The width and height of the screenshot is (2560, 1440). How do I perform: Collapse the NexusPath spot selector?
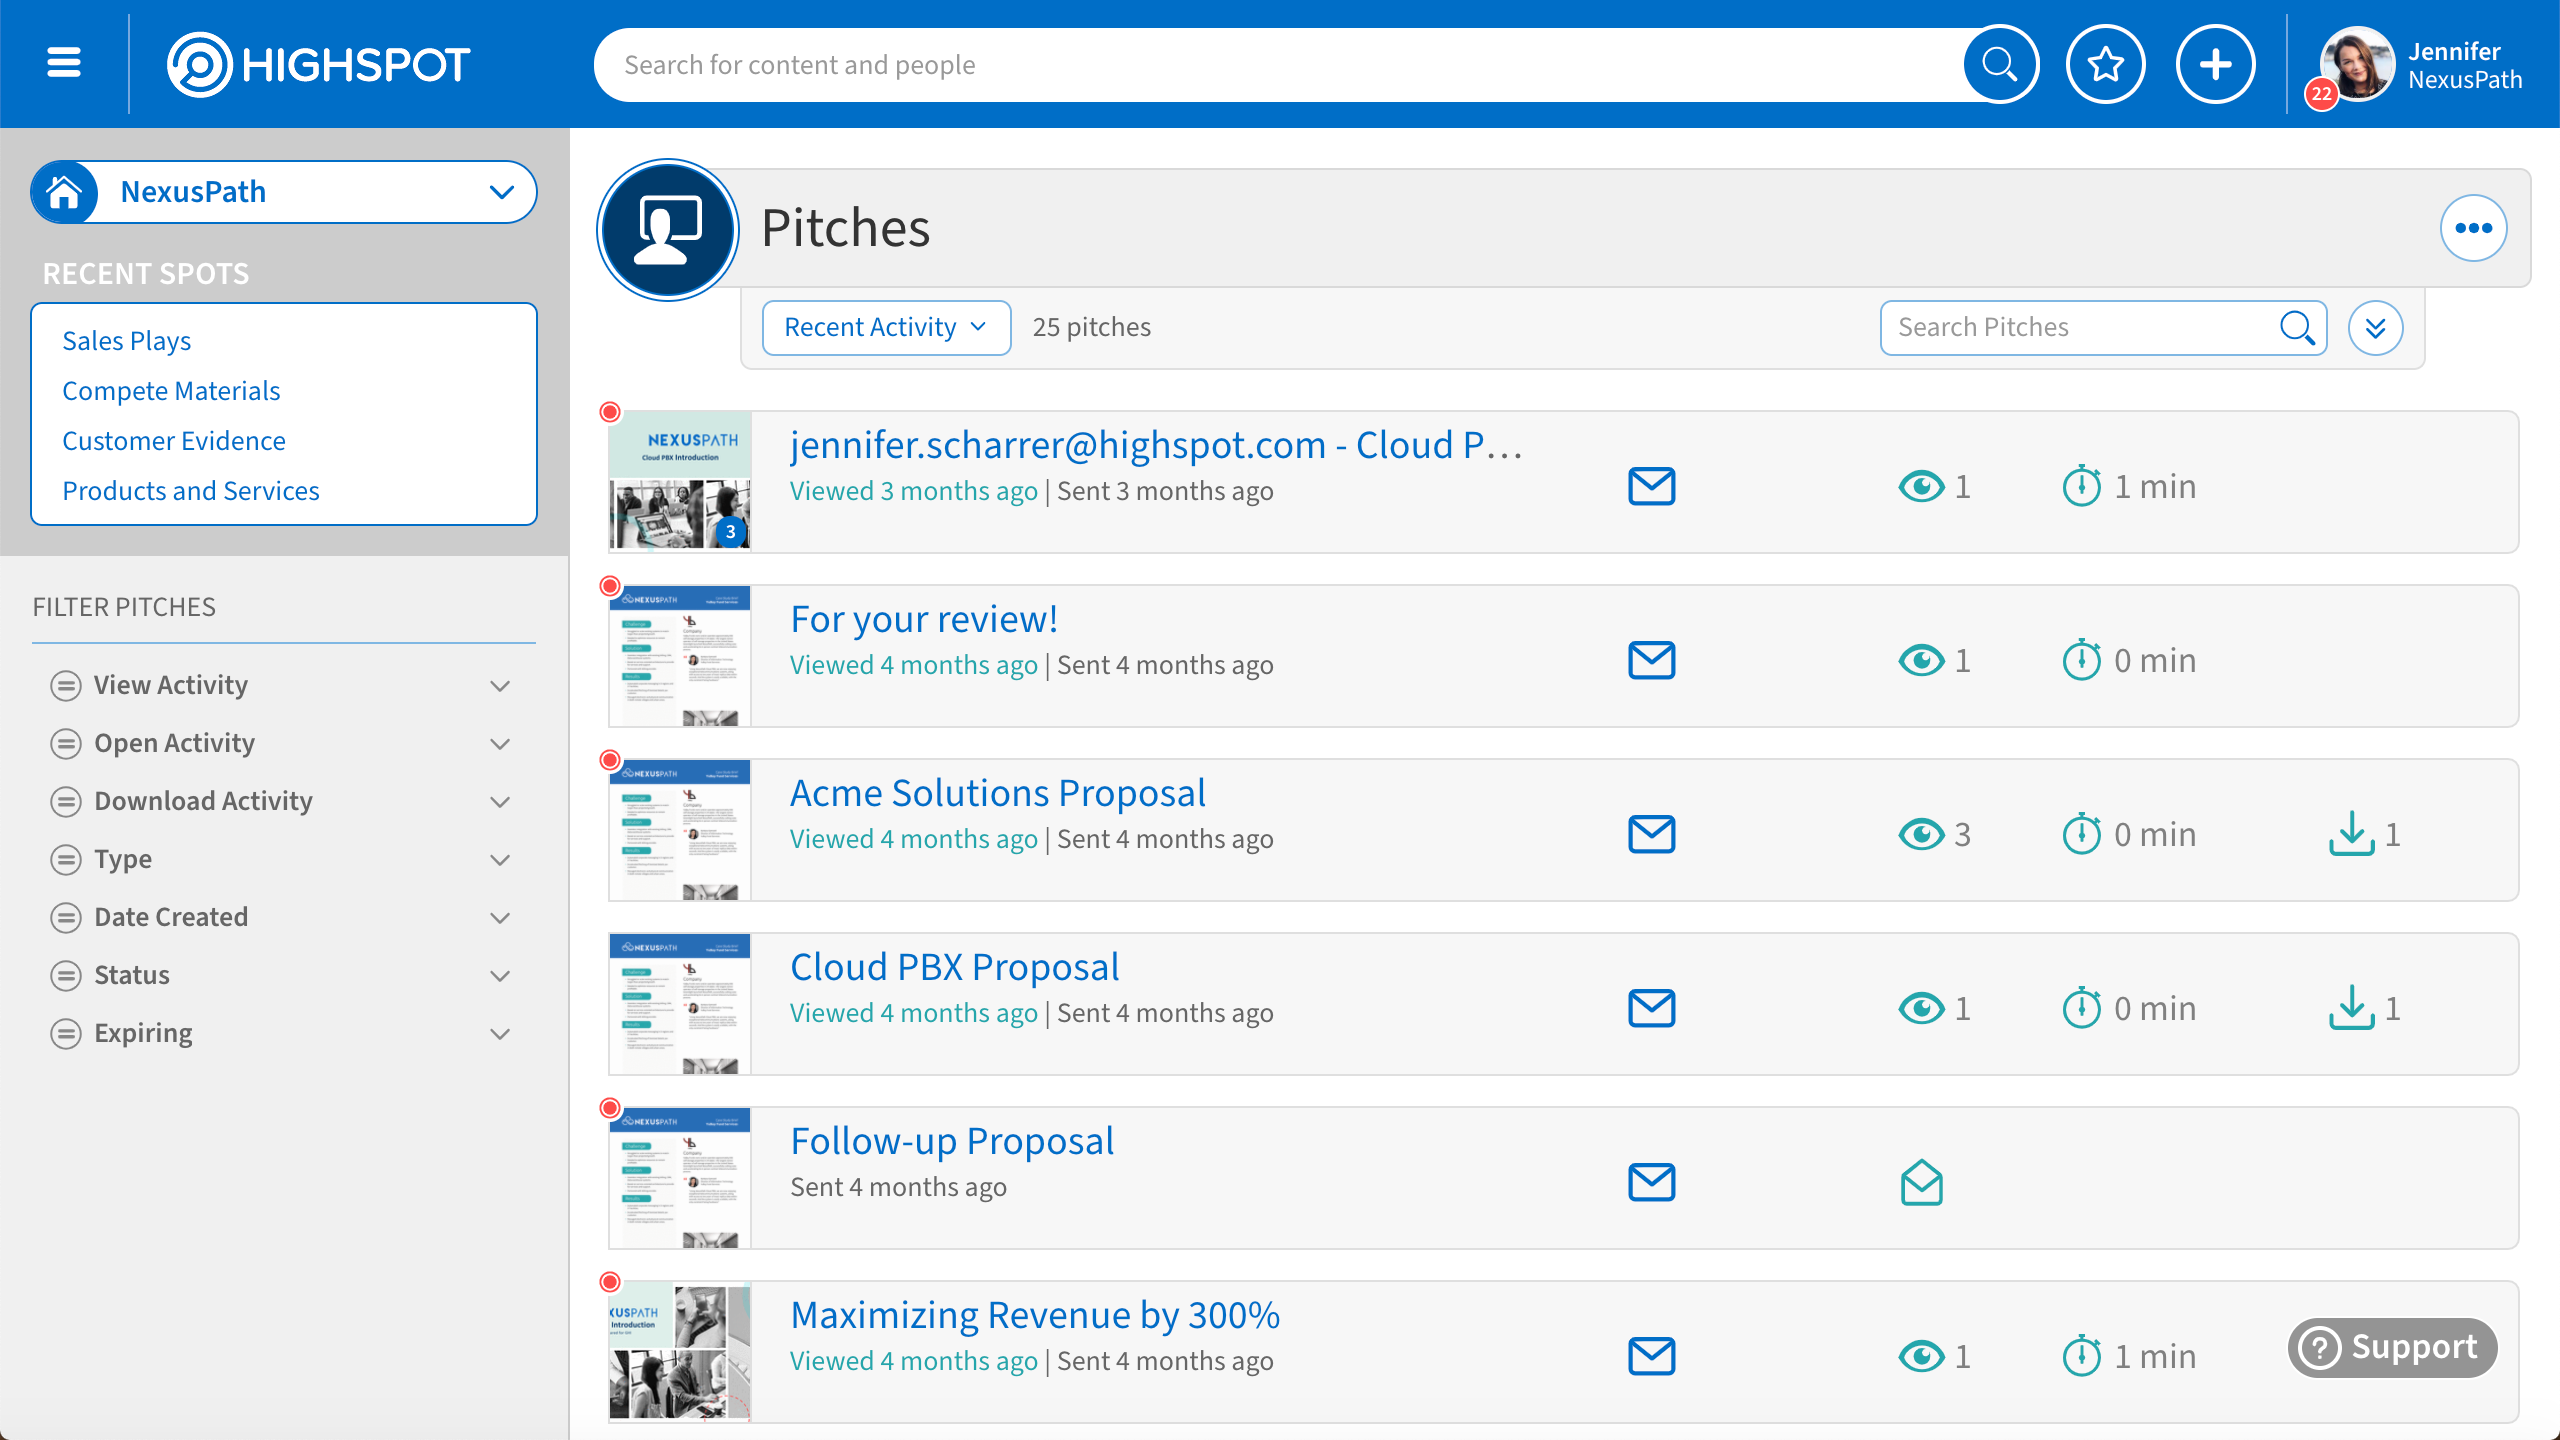[503, 191]
